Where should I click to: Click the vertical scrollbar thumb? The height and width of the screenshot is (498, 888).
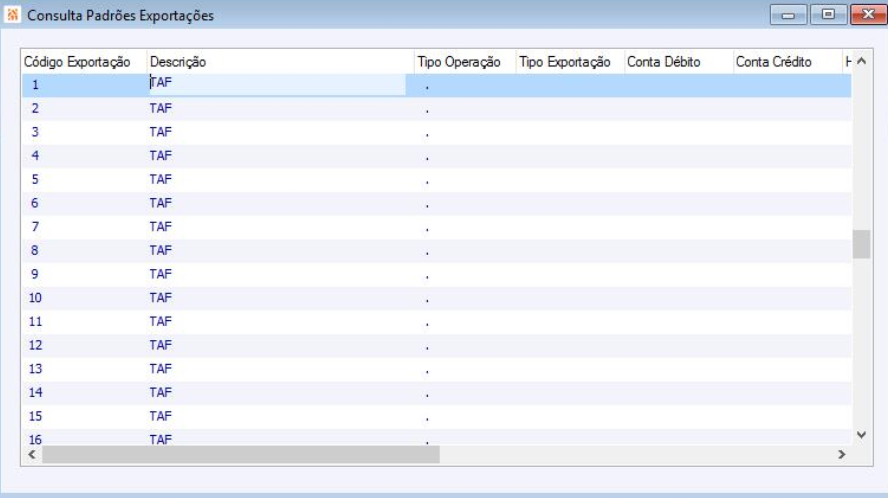pyautogui.click(x=861, y=244)
